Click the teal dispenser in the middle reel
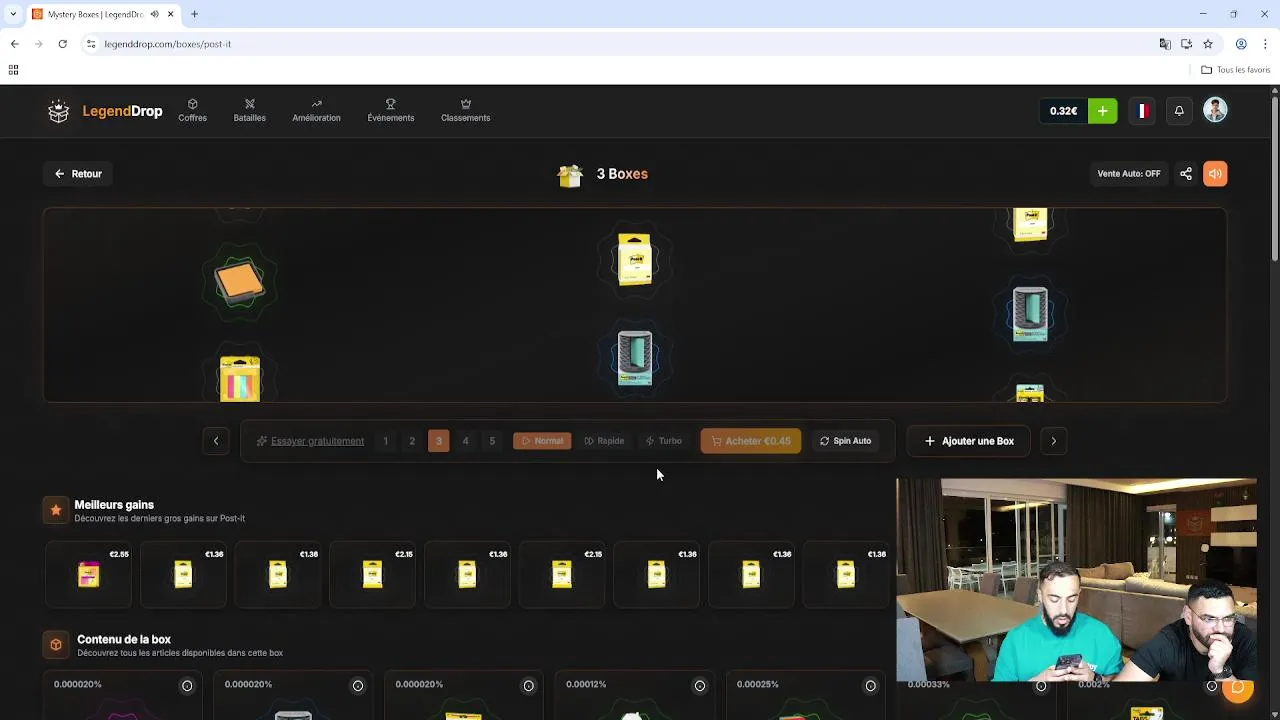This screenshot has height=720, width=1280. (635, 358)
